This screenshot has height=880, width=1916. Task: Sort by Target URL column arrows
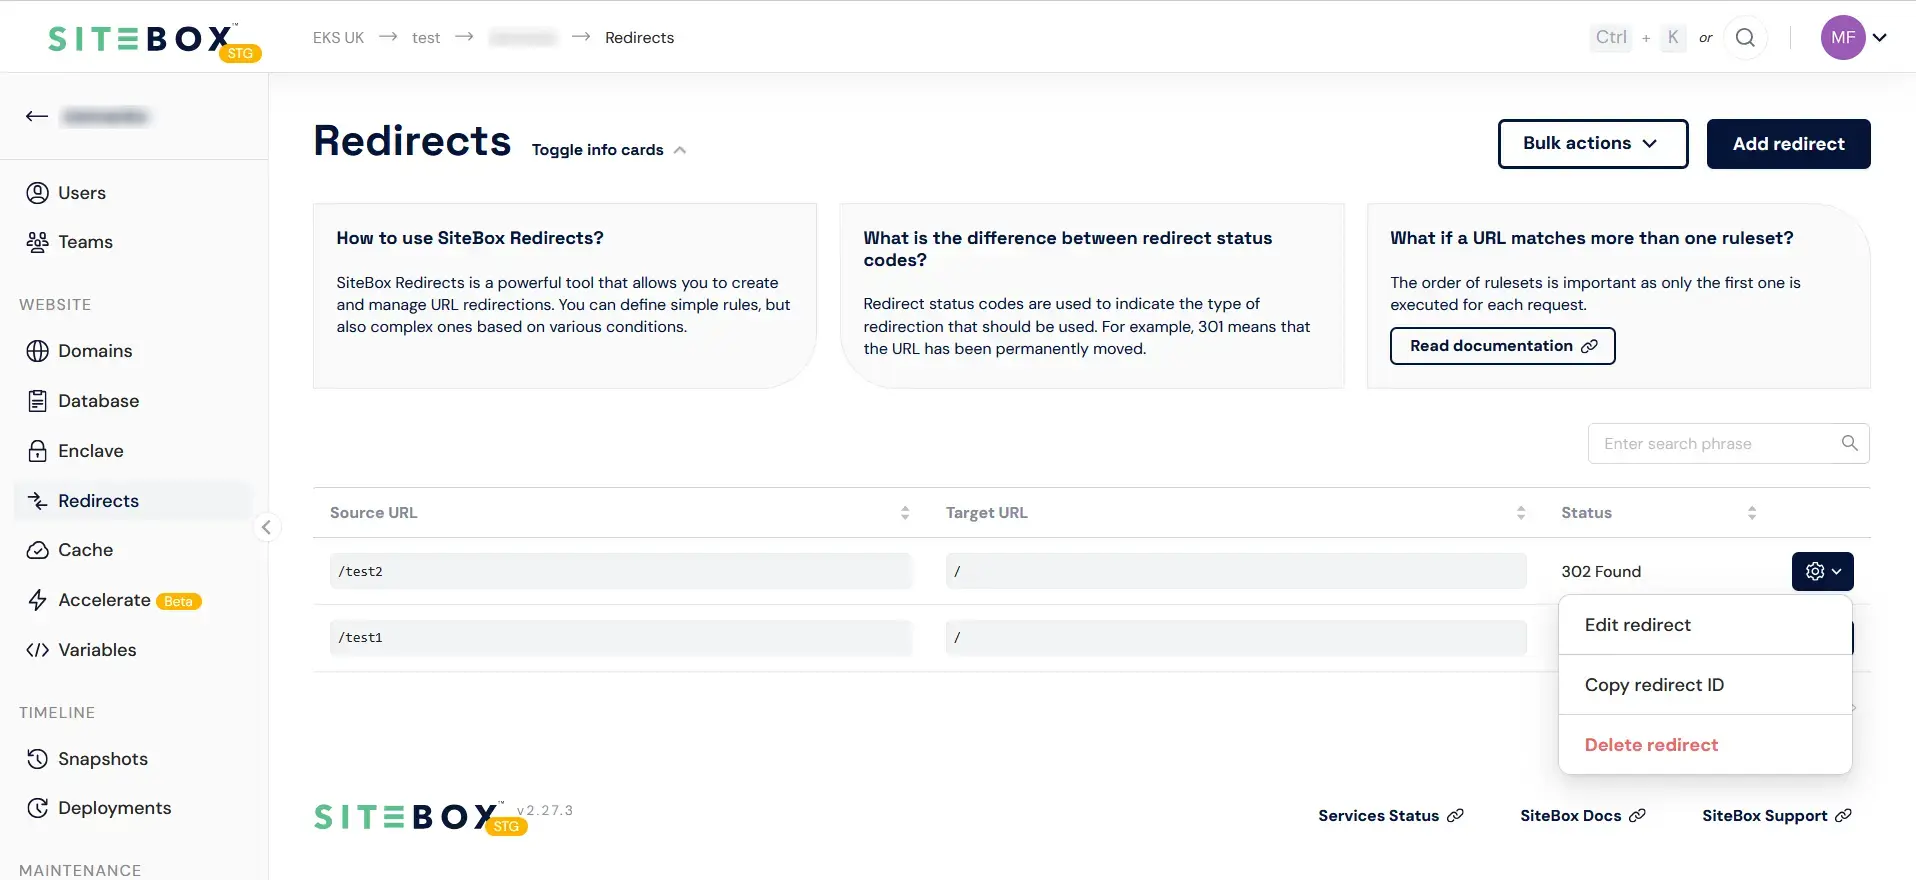1521,513
